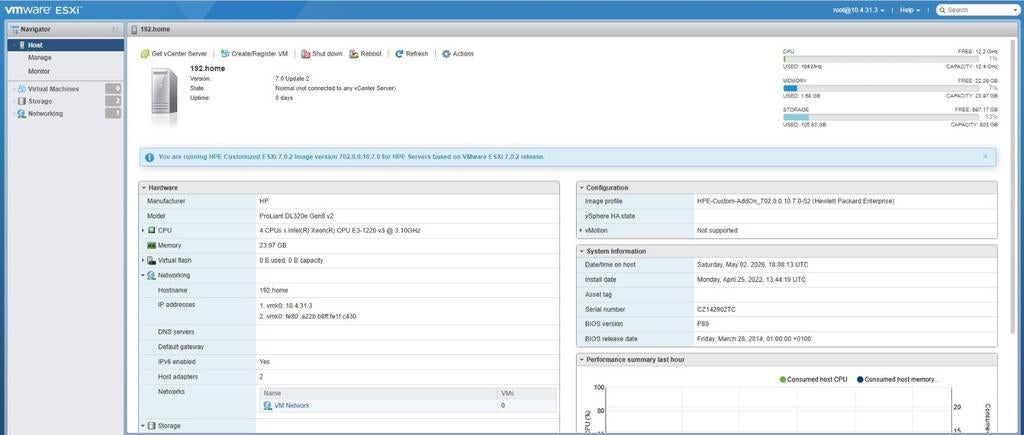Viewport: 1024px width, 435px height.
Task: Open Networking in Navigator
Action: [x=45, y=114]
